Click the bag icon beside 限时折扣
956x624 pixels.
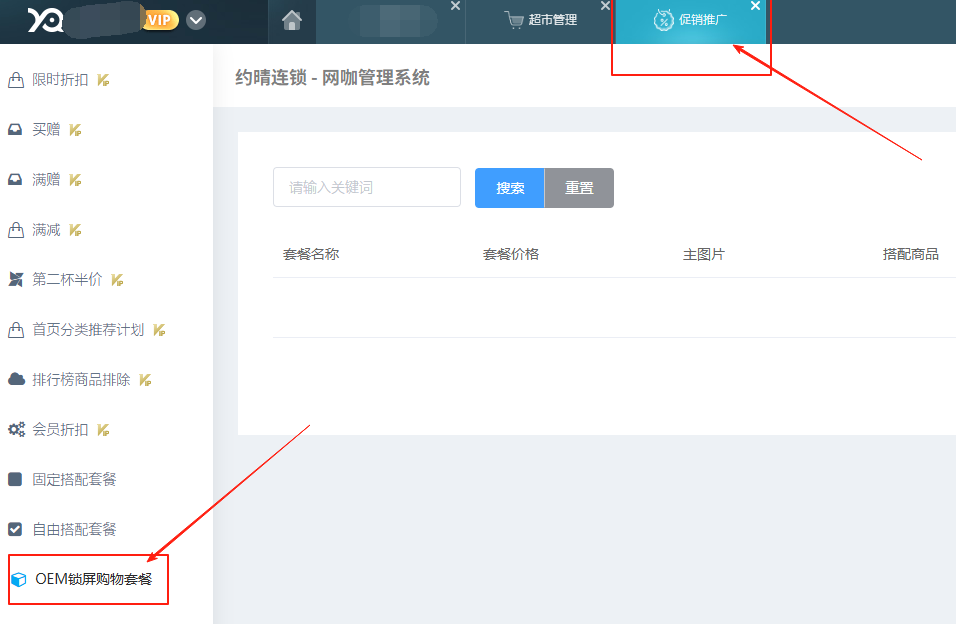tap(16, 80)
